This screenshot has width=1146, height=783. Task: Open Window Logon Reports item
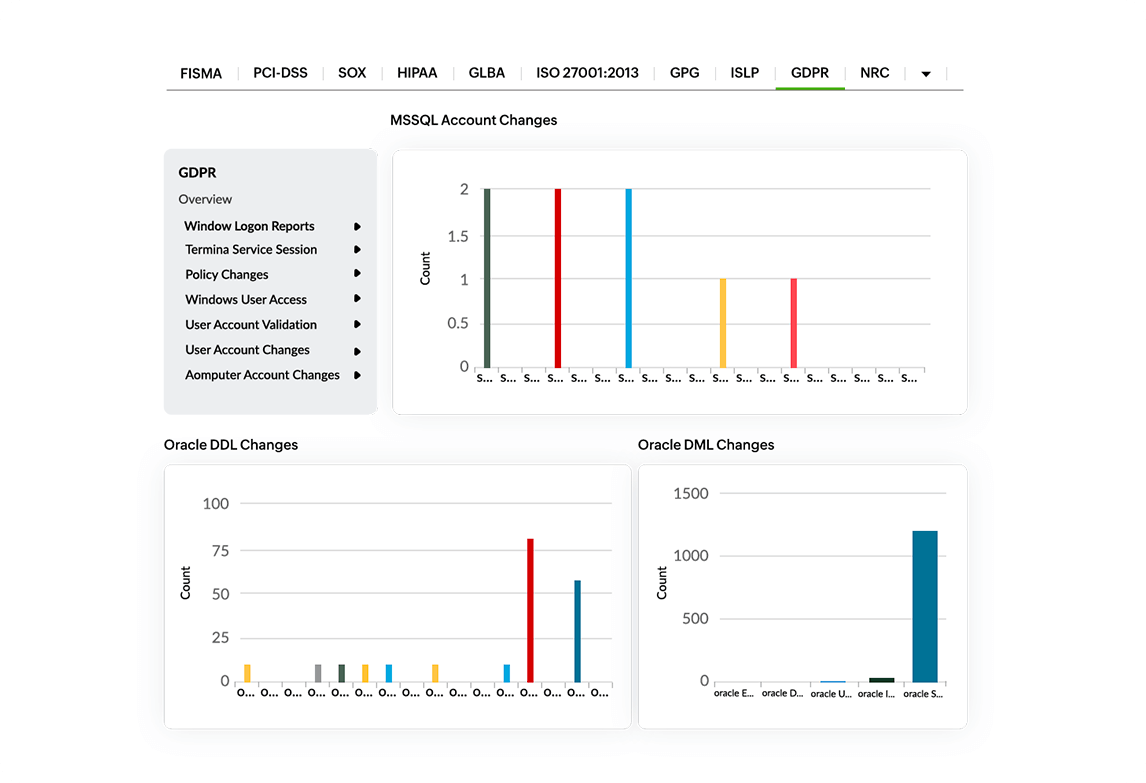(x=249, y=226)
